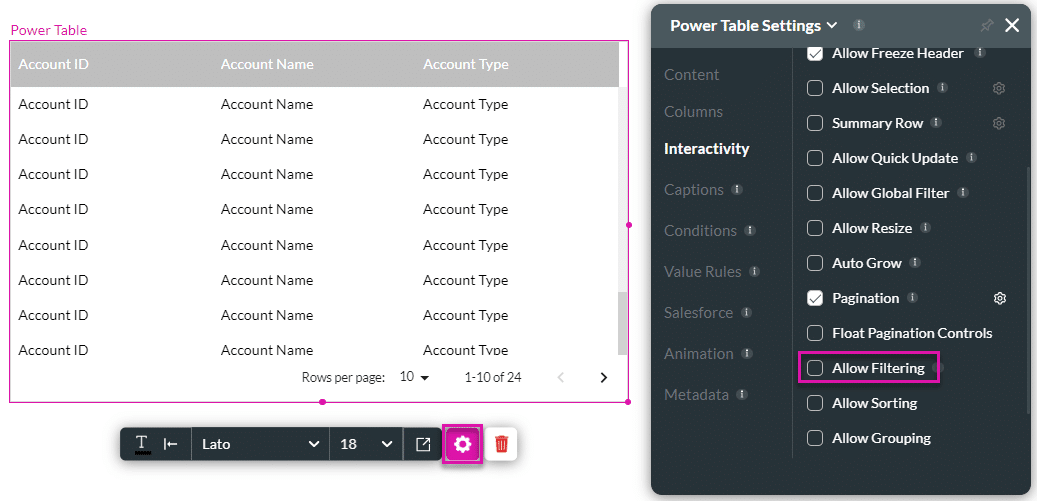The image size is (1037, 501).
Task: Enable Auto Grow checkbox
Action: [x=815, y=263]
